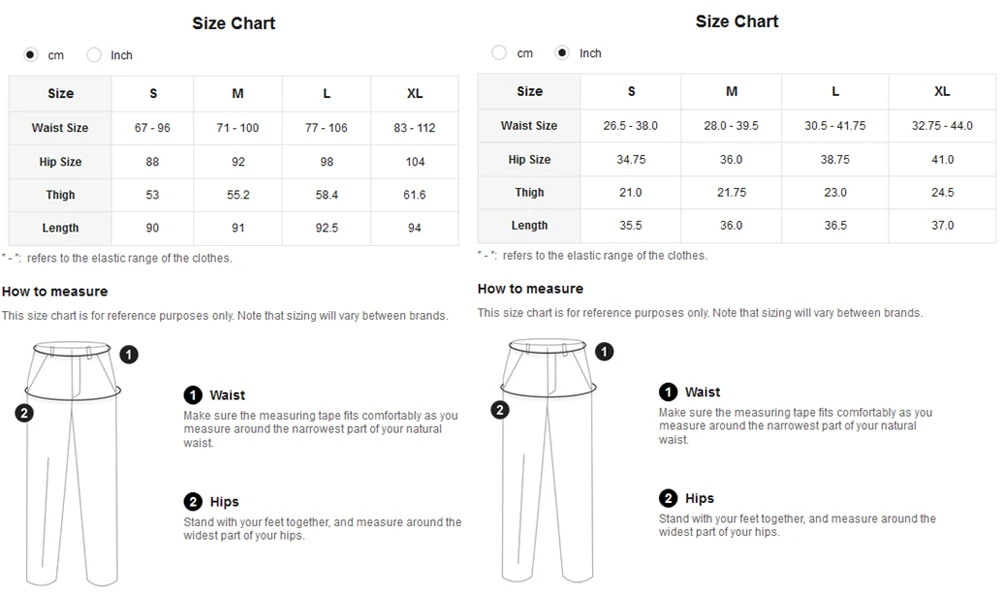The height and width of the screenshot is (593, 1001).
Task: Click the Hips step 2 icon in right instructions
Action: [668, 498]
